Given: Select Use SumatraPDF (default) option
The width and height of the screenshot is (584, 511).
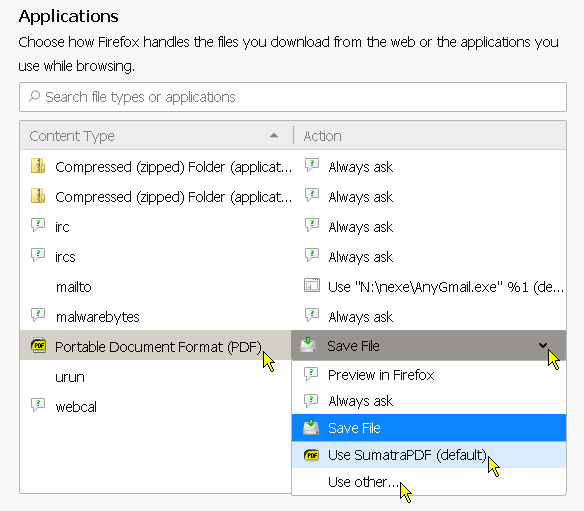Looking at the screenshot, I should pyautogui.click(x=429, y=455).
